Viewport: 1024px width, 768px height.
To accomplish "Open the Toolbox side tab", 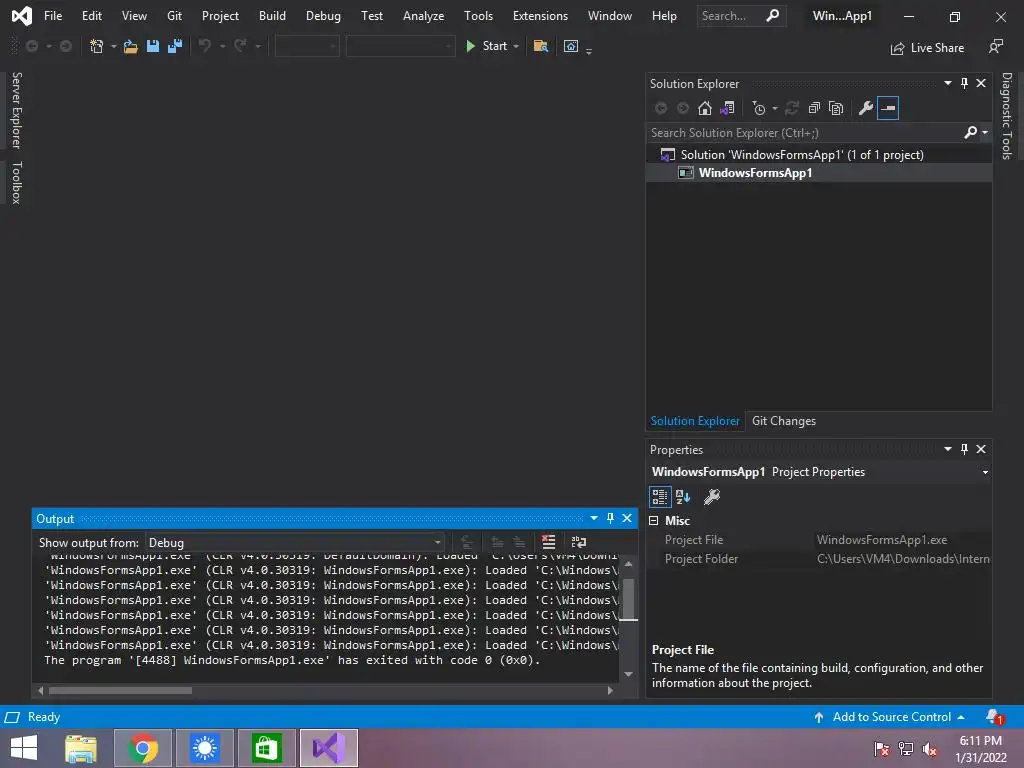I will 16,183.
